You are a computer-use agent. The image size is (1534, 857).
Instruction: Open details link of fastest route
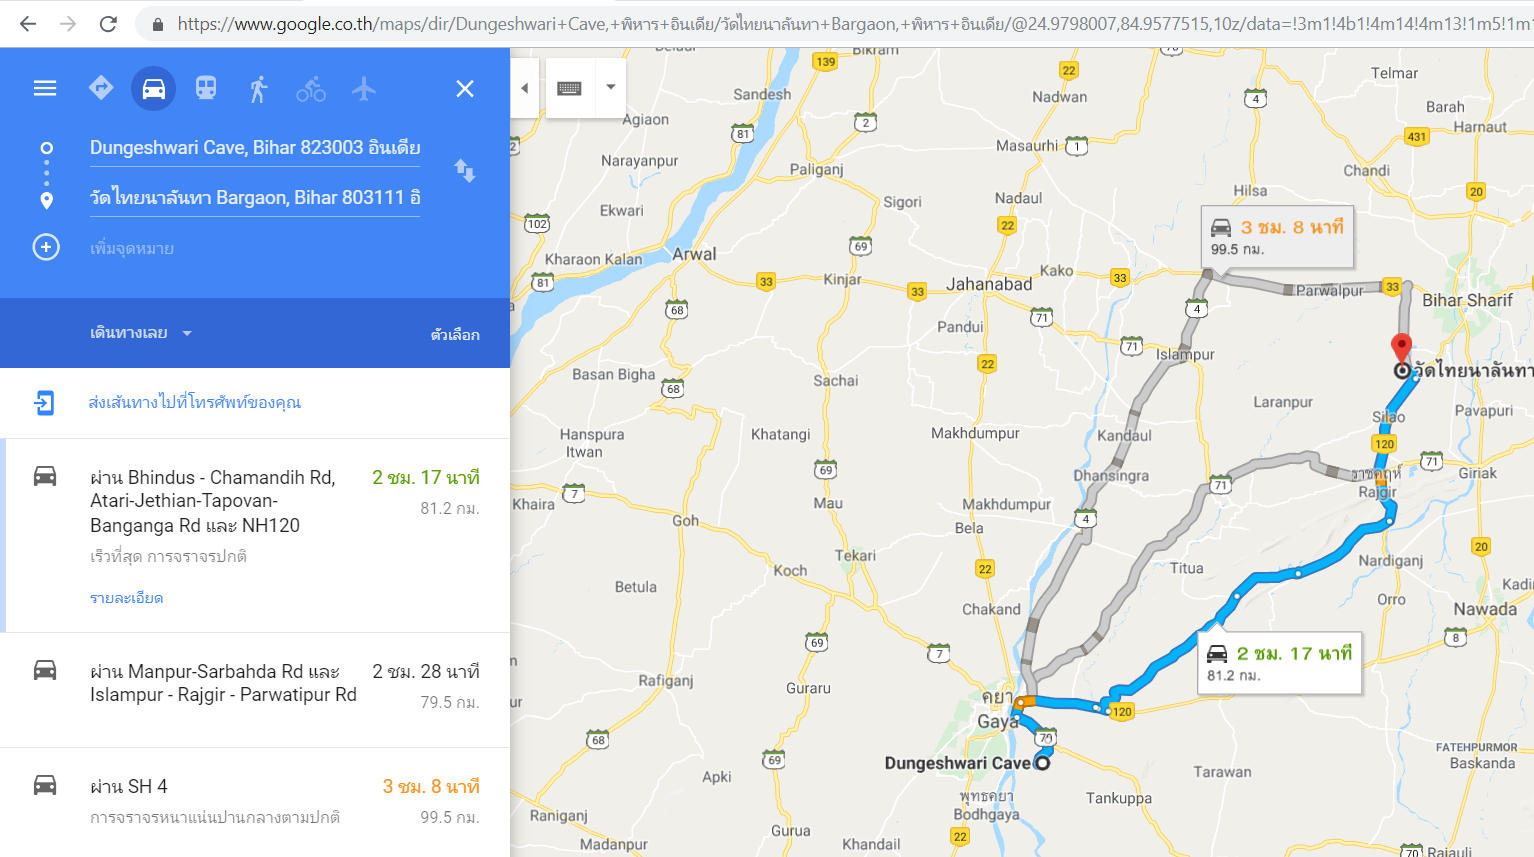(126, 598)
